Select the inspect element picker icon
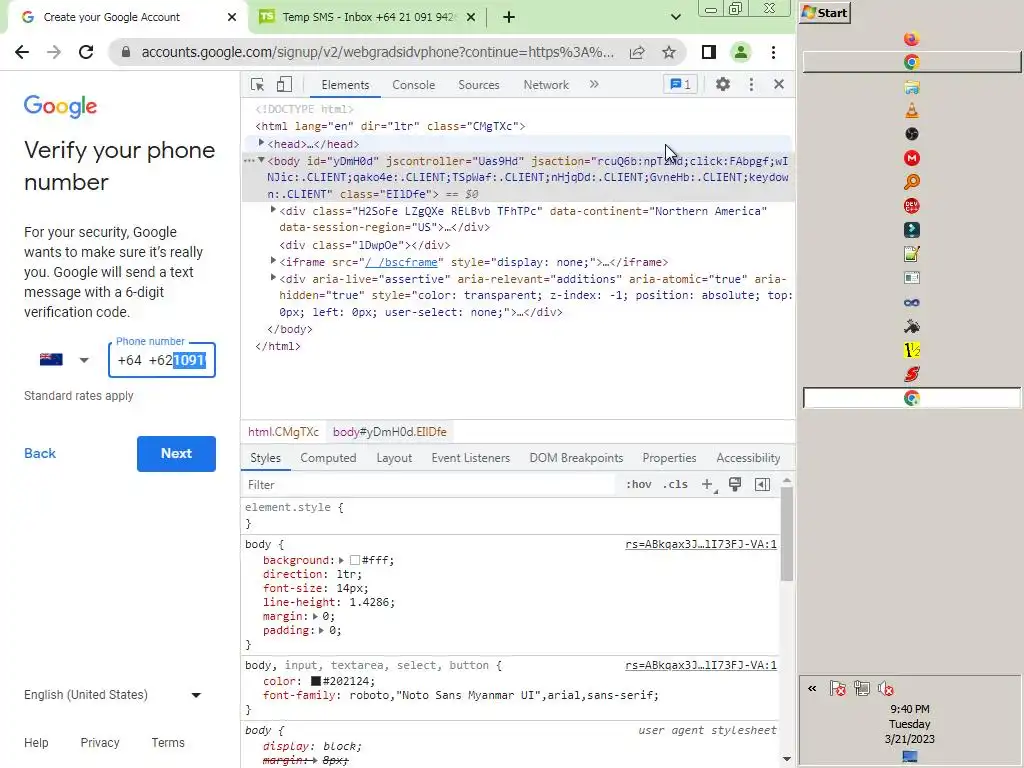Image resolution: width=1024 pixels, height=768 pixels. [x=257, y=85]
